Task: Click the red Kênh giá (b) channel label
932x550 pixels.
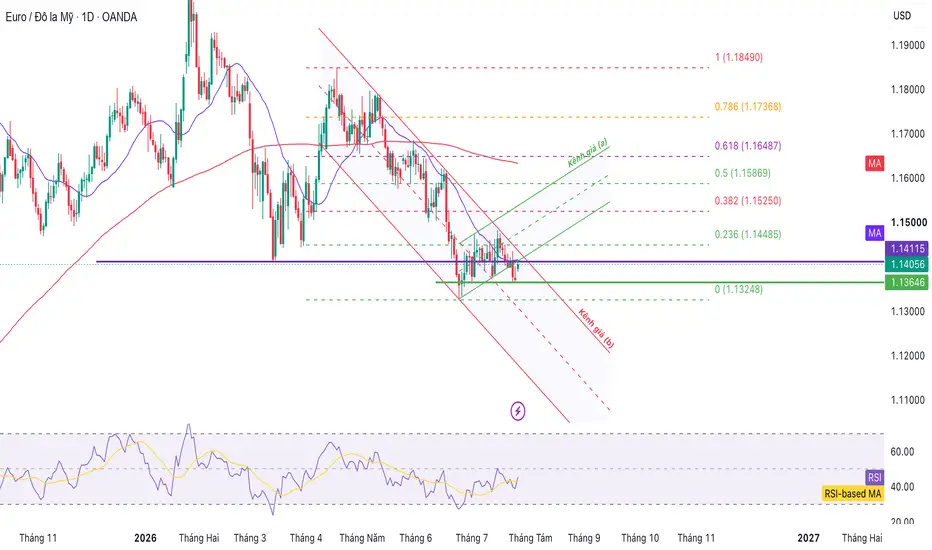Action: [596, 329]
